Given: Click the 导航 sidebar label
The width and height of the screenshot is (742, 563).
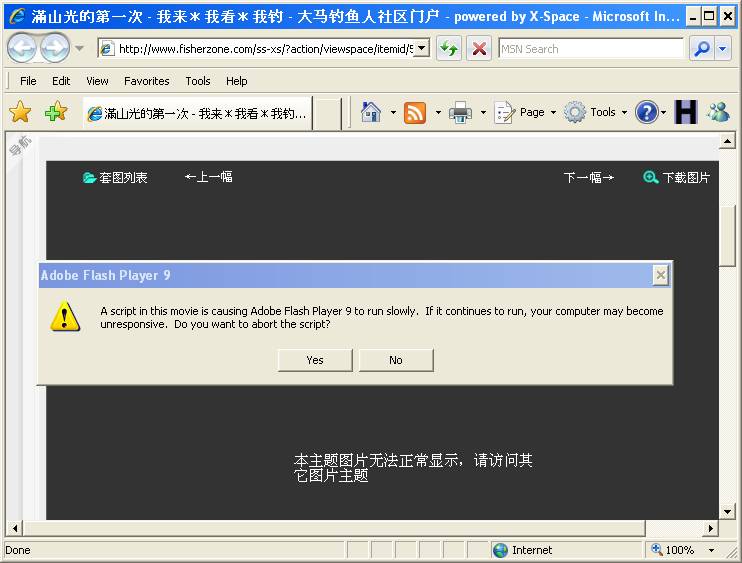Looking at the screenshot, I should pyautogui.click(x=20, y=146).
